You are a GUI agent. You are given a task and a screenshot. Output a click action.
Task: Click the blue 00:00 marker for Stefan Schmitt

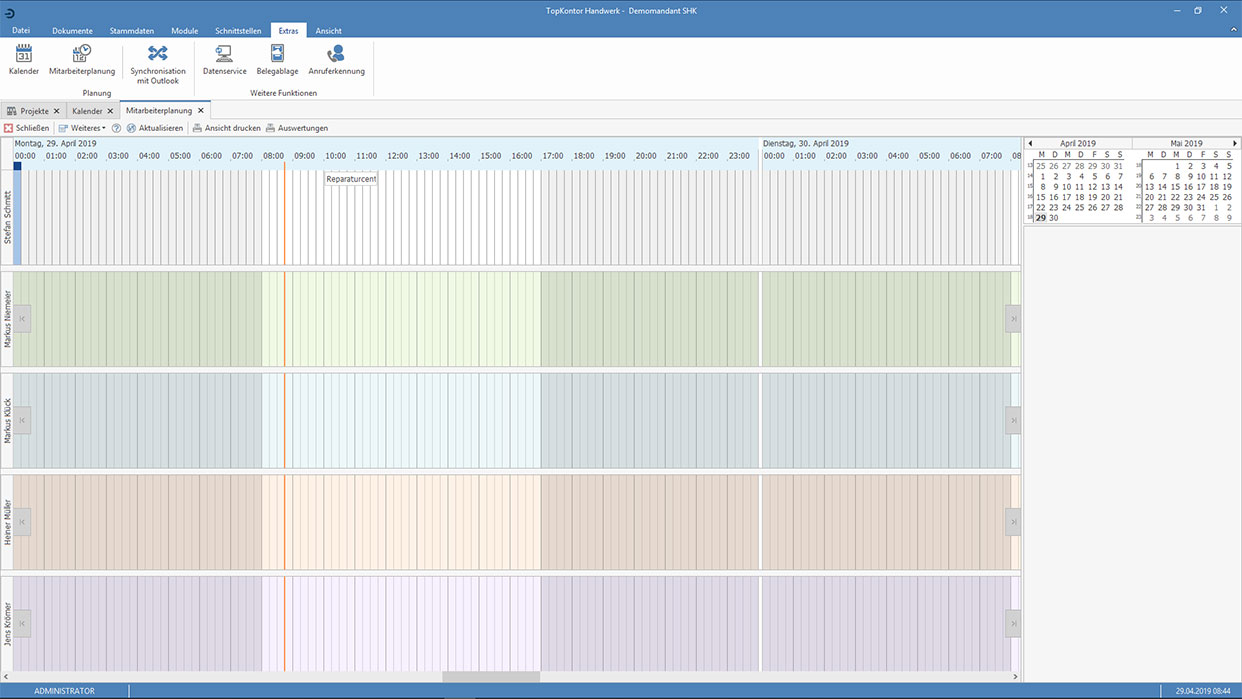pos(17,167)
